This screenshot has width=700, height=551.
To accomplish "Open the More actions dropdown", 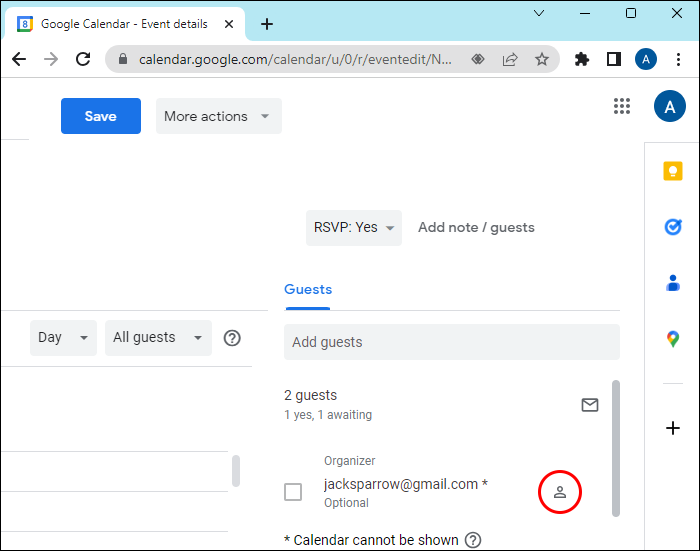I will tap(218, 116).
